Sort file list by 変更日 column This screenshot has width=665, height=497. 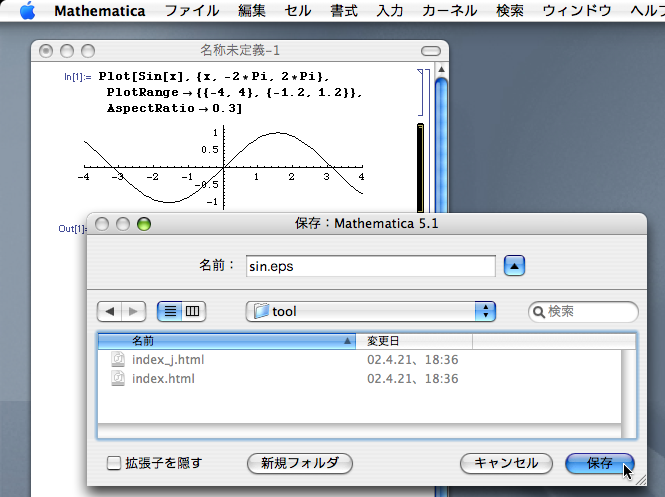coord(413,341)
